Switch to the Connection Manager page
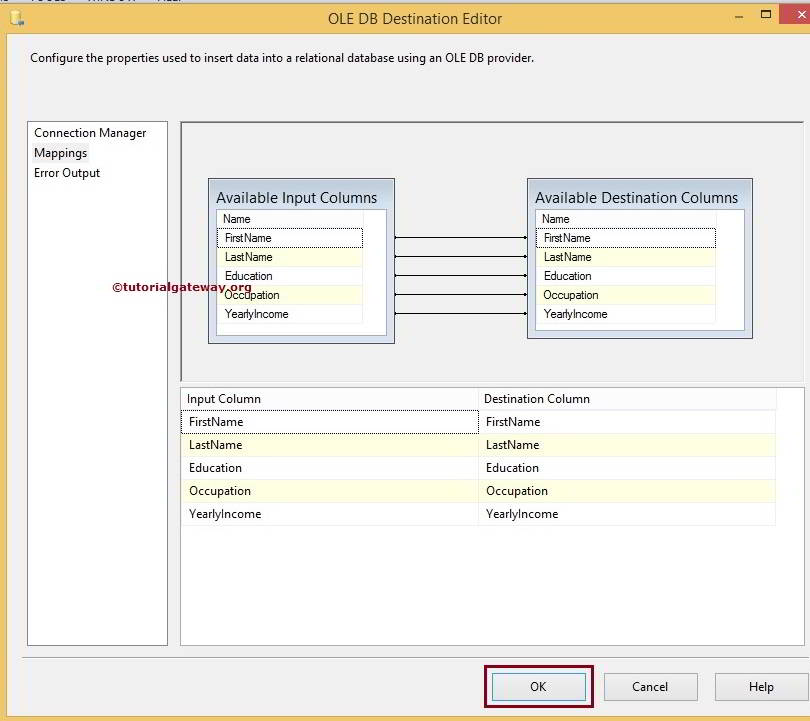 click(x=95, y=132)
